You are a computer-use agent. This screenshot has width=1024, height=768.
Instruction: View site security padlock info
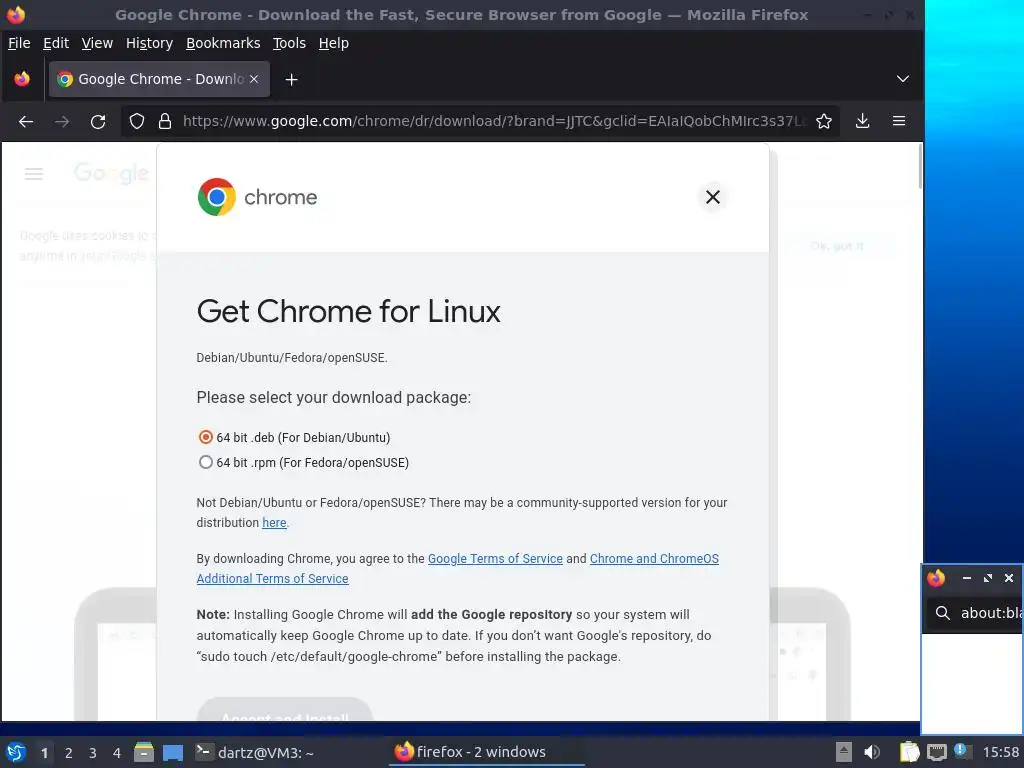[x=165, y=121]
